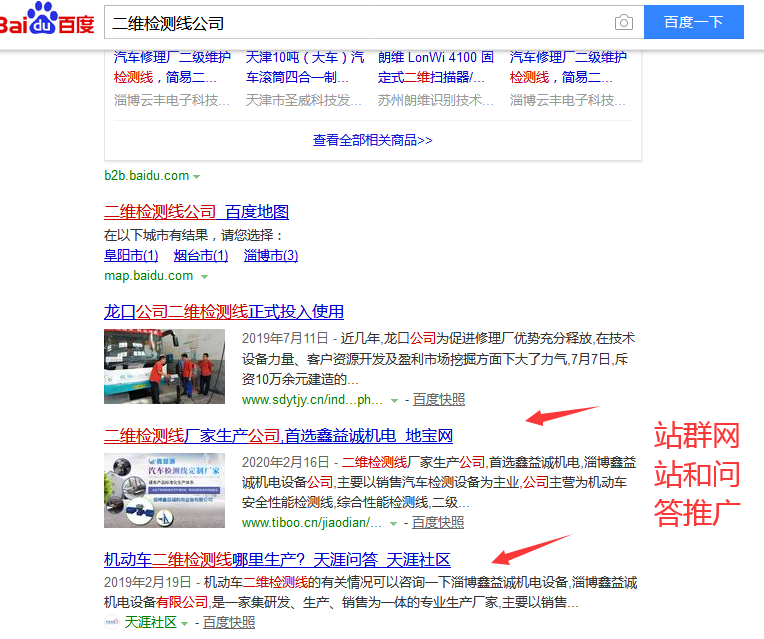Open 百度快照 for sdytjy.cn result
This screenshot has width=764, height=639.
pyautogui.click(x=439, y=400)
